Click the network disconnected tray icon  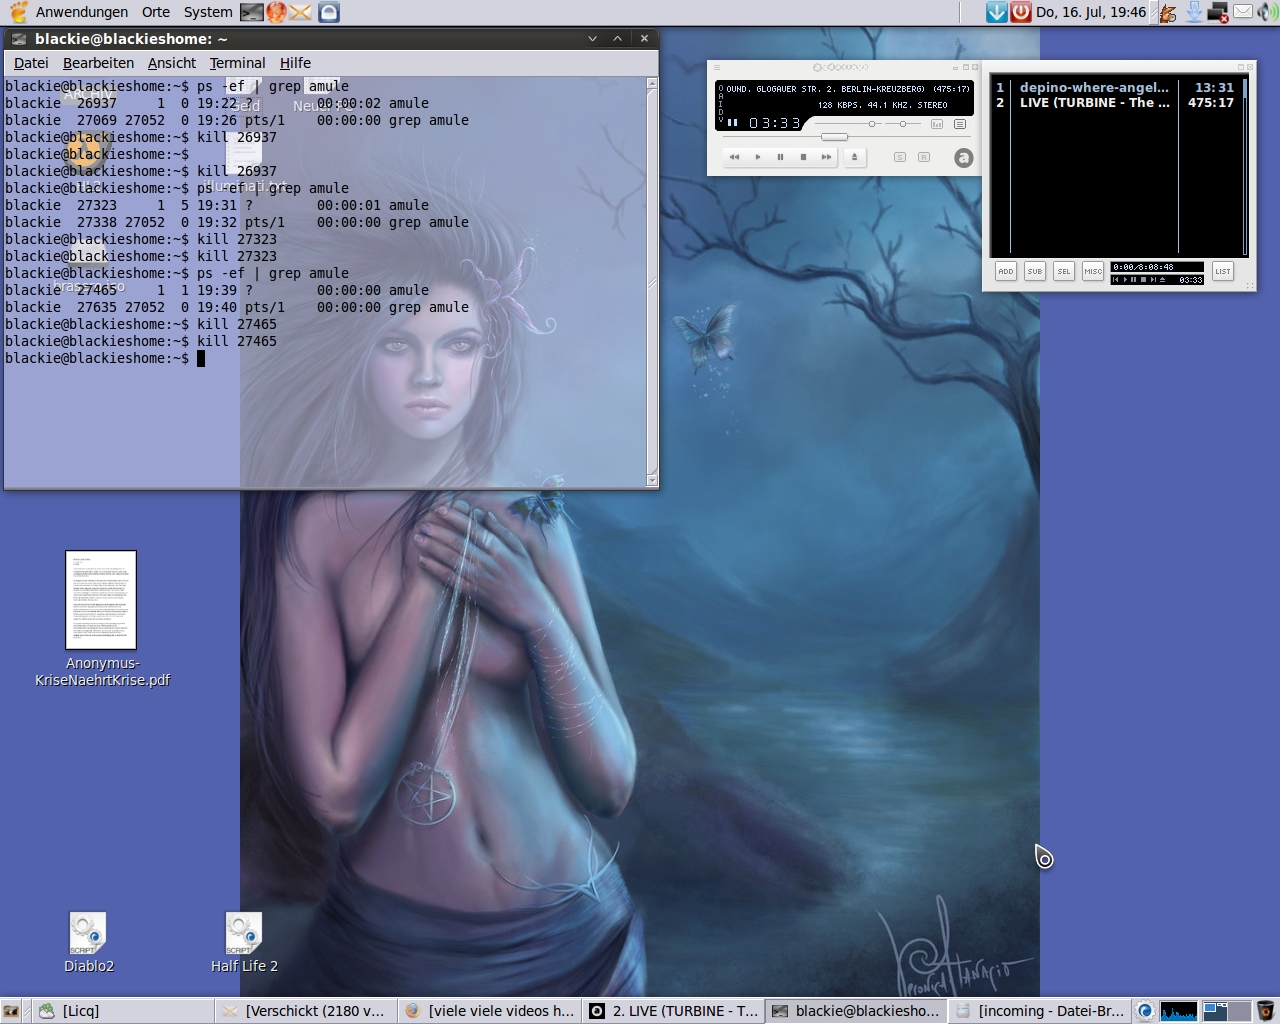[1218, 12]
